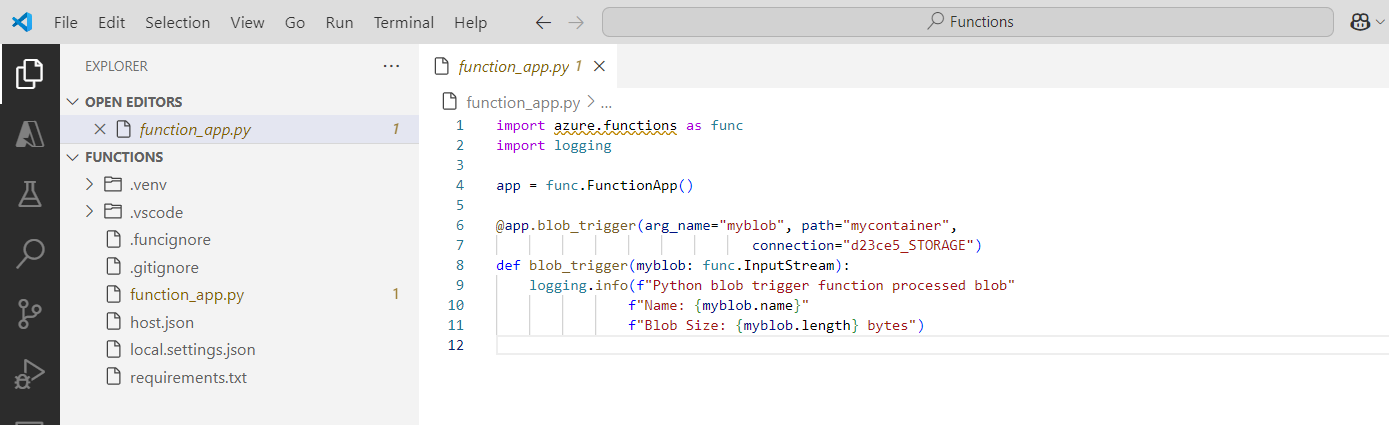
Task: Open the View menu
Action: click(247, 22)
